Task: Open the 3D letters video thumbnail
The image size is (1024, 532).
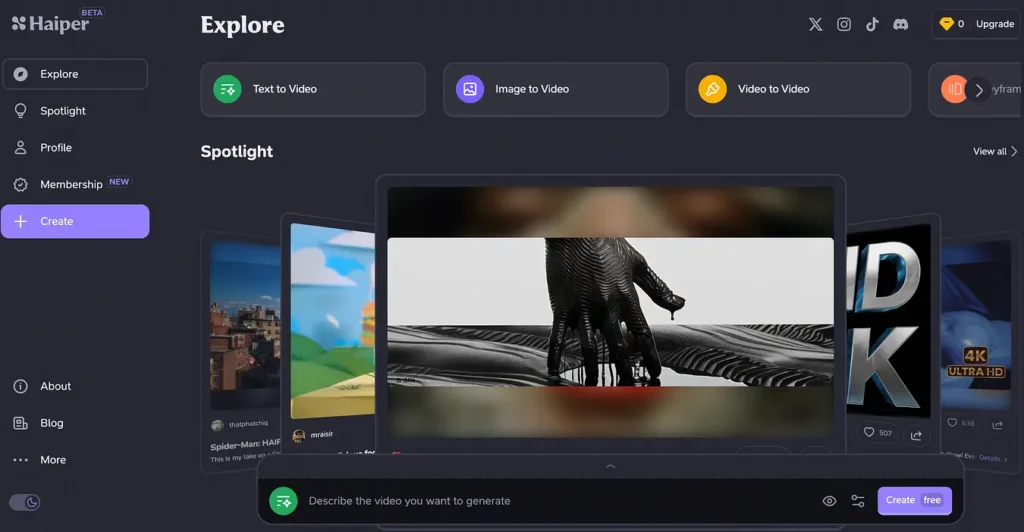Action: coord(888,320)
